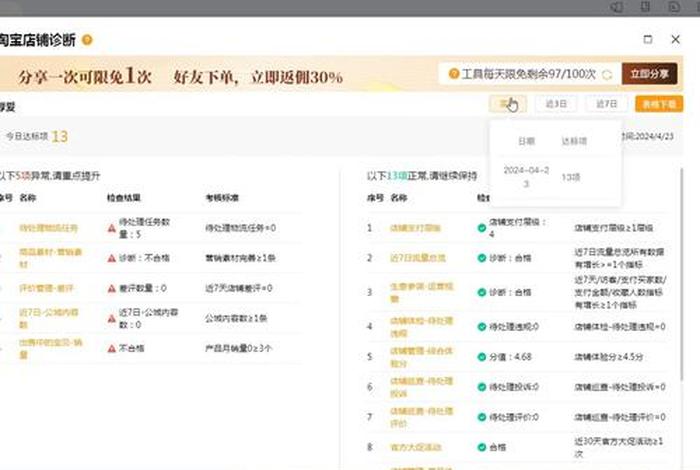Click the orange button right of 近7日

[659, 104]
